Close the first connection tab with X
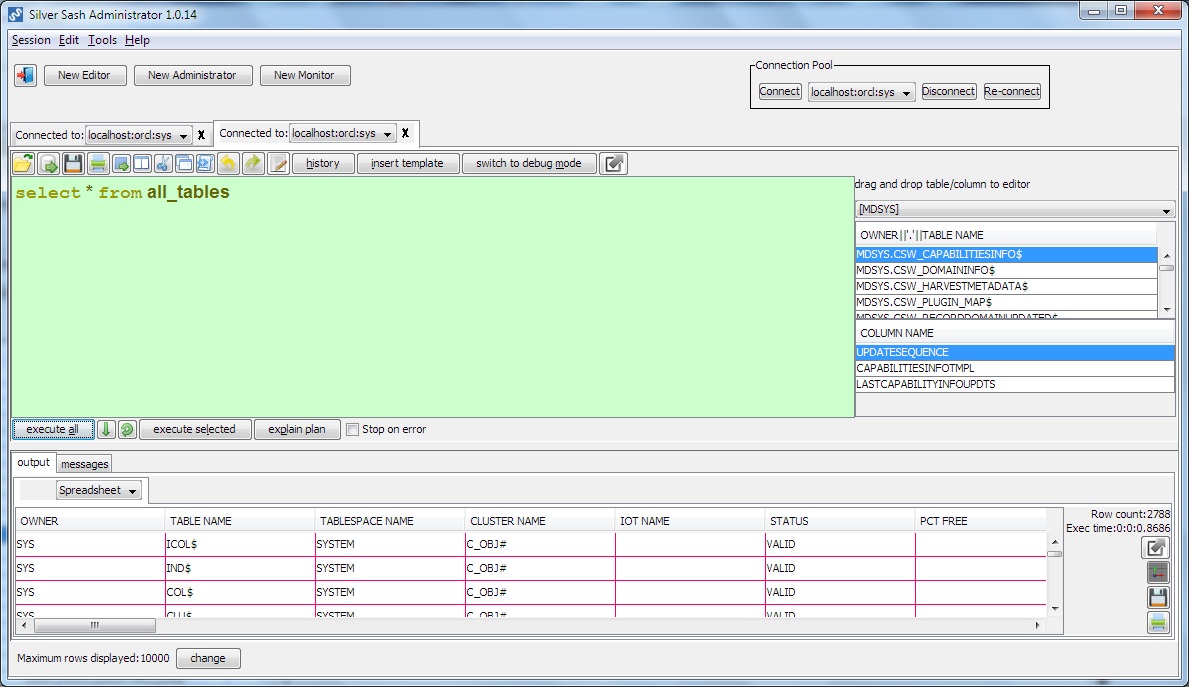 pos(201,135)
